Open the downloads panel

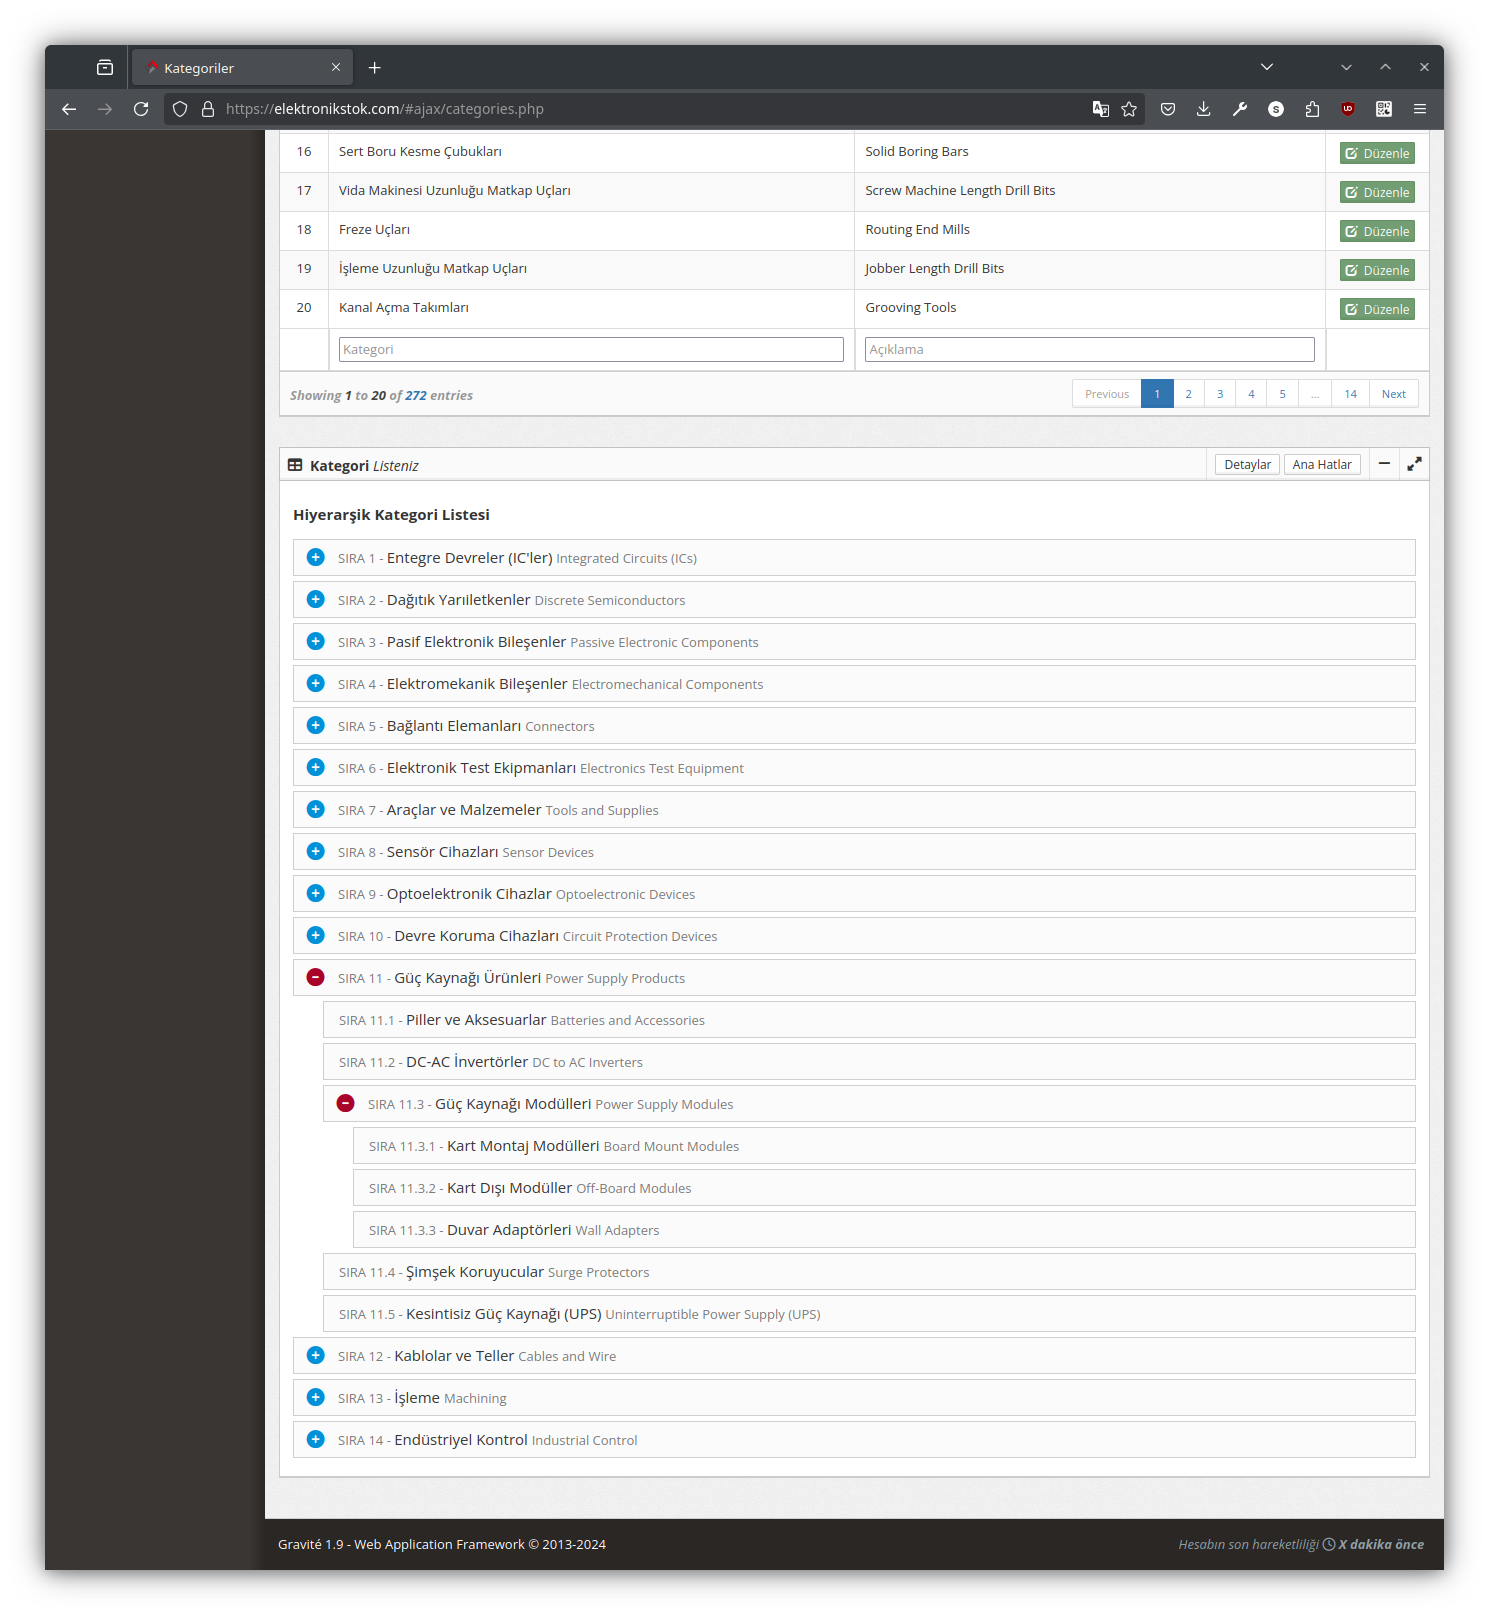[x=1204, y=109]
